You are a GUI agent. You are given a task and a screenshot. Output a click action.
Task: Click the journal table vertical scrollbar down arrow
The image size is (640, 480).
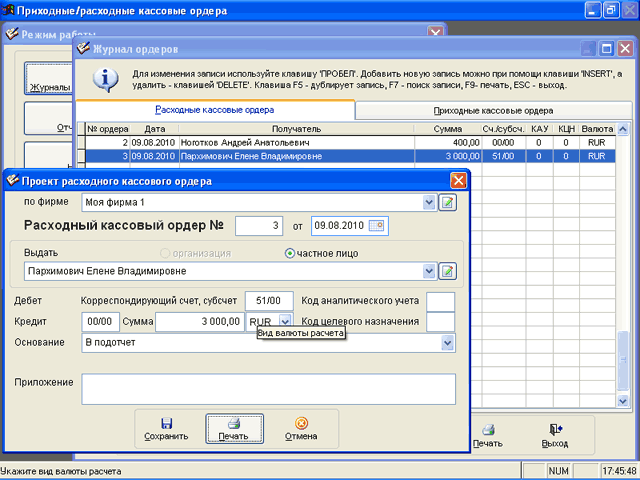[x=623, y=401]
